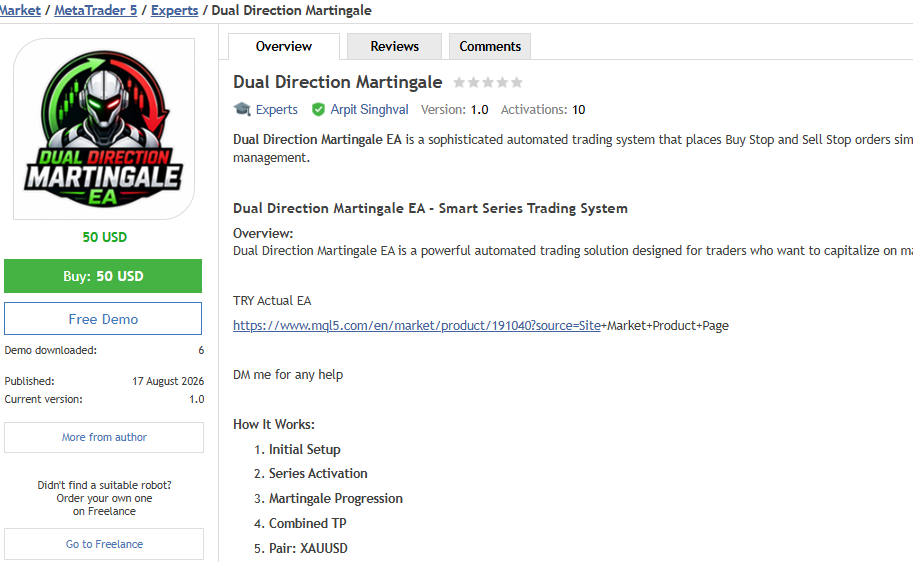The image size is (913, 562).
Task: Click TRY Actual EA text
Action: [272, 301]
